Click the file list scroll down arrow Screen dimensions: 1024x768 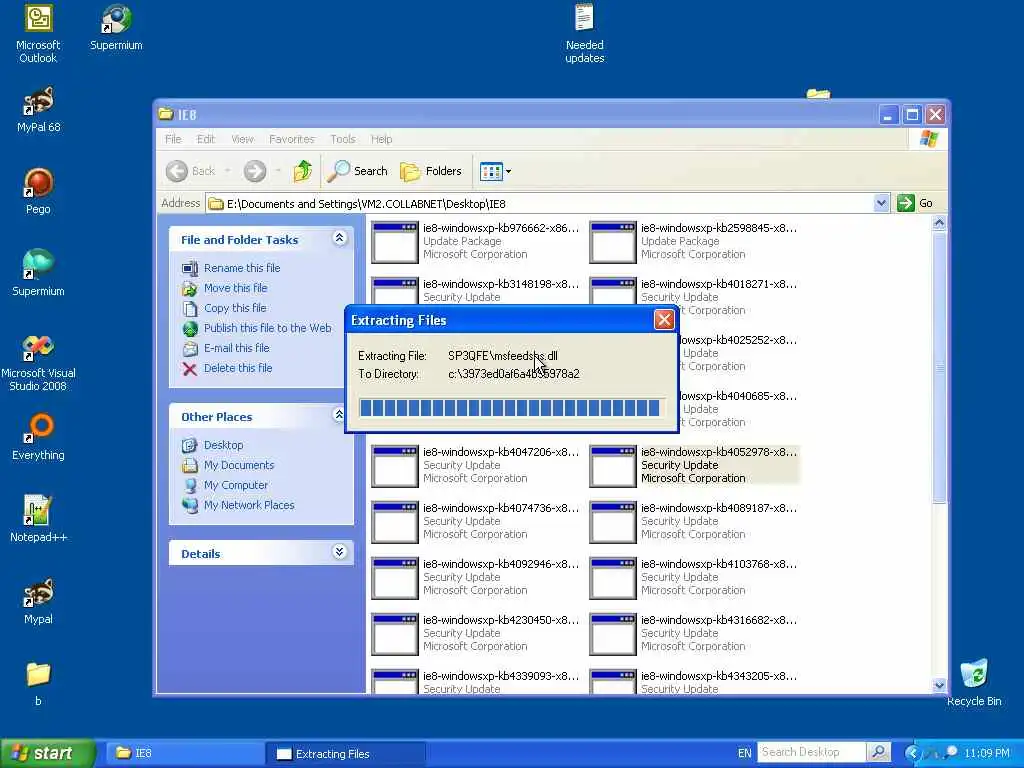point(938,685)
